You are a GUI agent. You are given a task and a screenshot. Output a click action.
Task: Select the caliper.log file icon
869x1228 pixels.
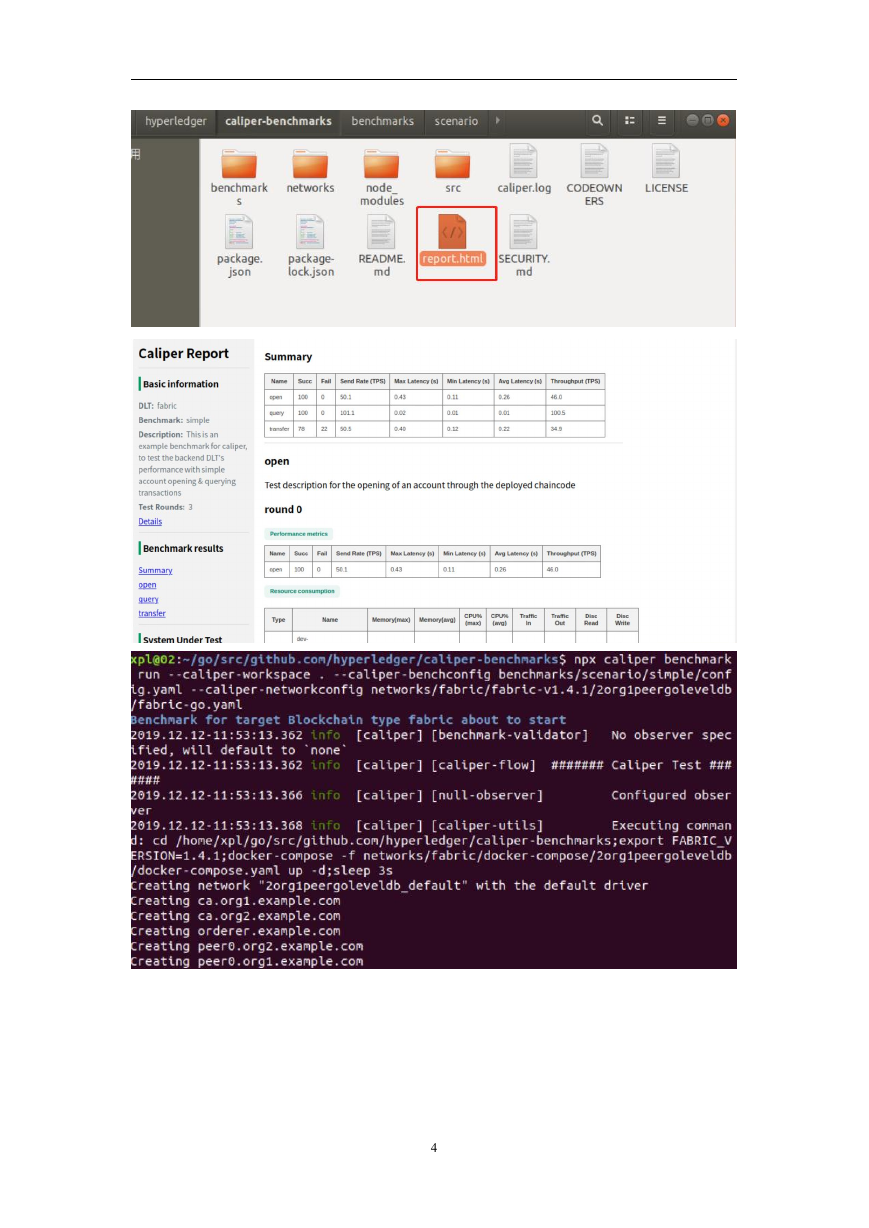point(524,161)
